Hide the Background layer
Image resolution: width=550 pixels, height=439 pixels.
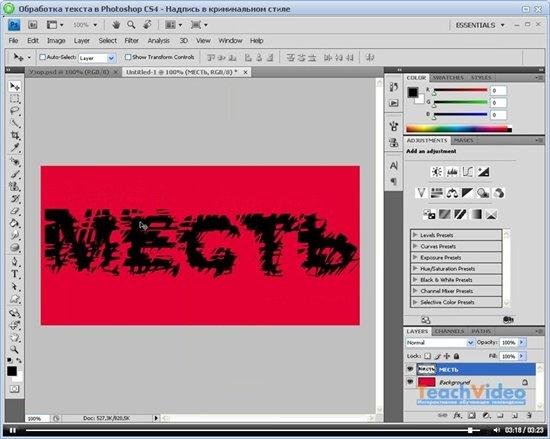pos(409,382)
